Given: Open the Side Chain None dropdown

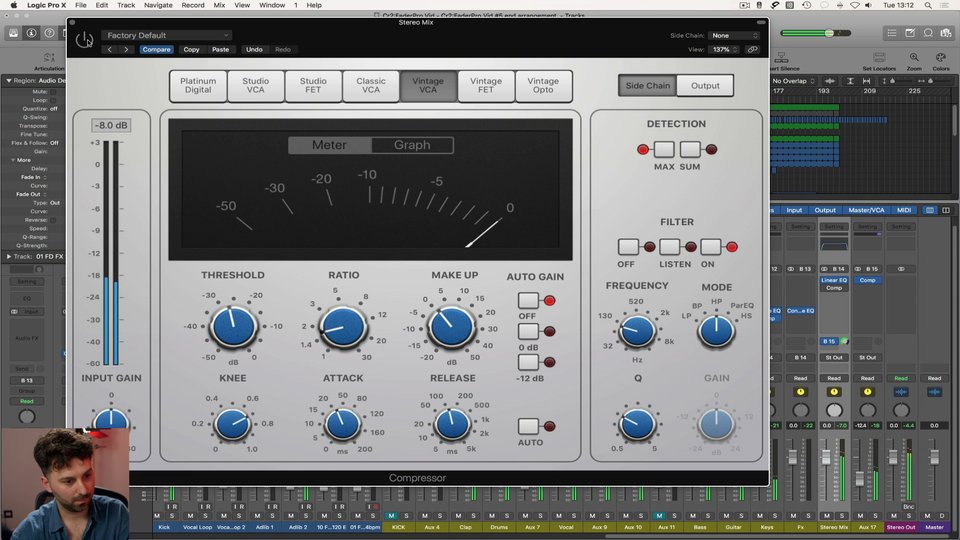Looking at the screenshot, I should (x=734, y=36).
